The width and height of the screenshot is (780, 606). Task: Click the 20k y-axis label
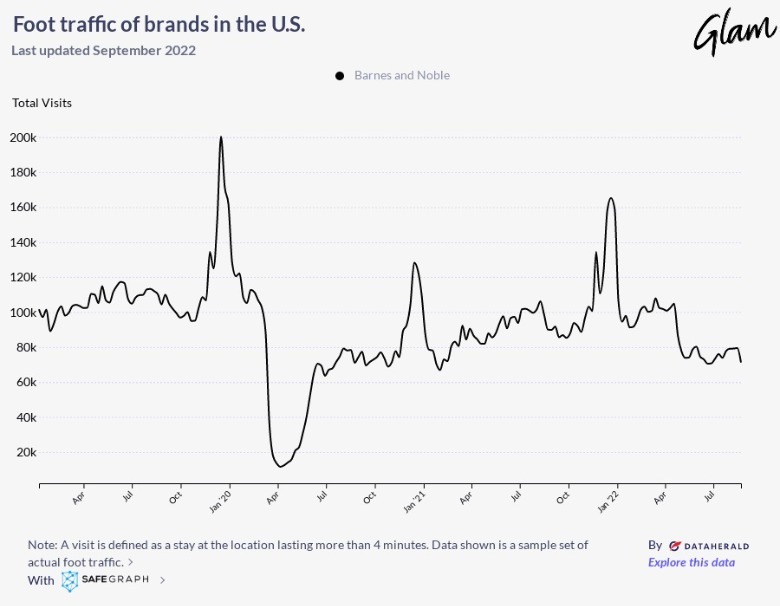click(x=26, y=453)
